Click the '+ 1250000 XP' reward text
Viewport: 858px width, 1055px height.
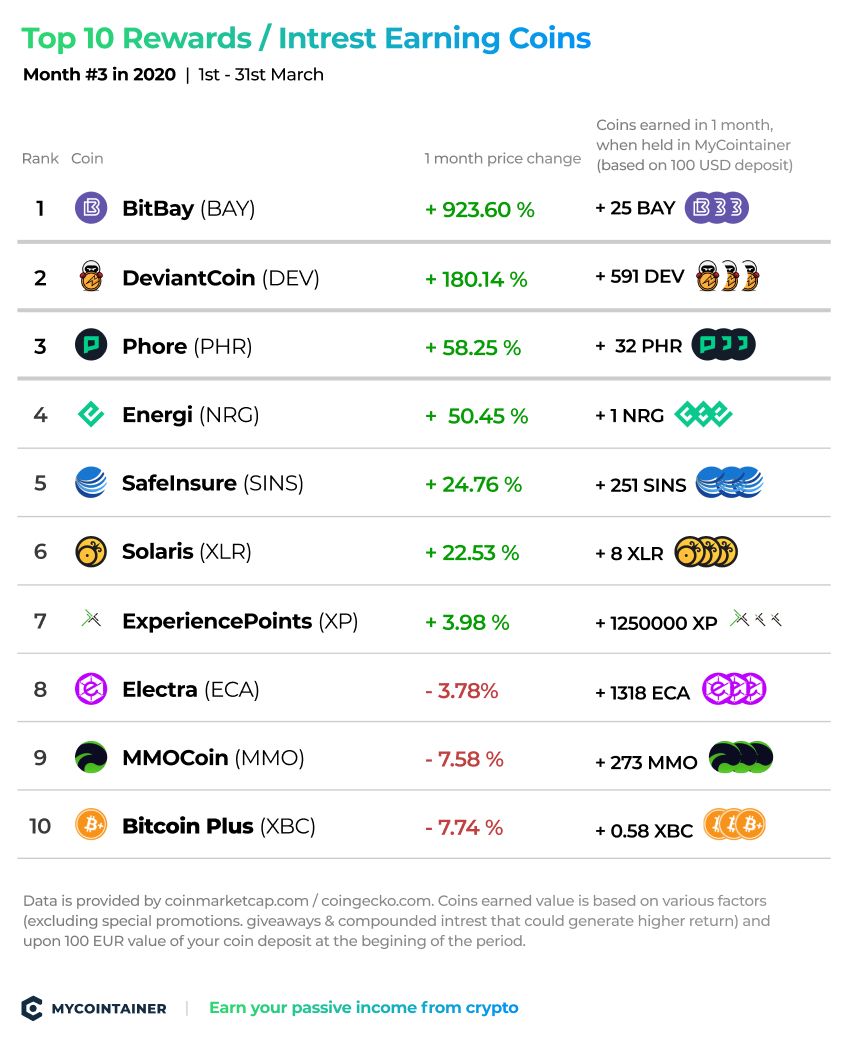[656, 623]
